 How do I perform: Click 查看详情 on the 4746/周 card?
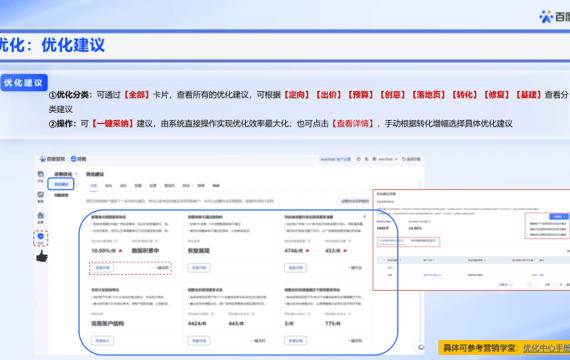296,268
